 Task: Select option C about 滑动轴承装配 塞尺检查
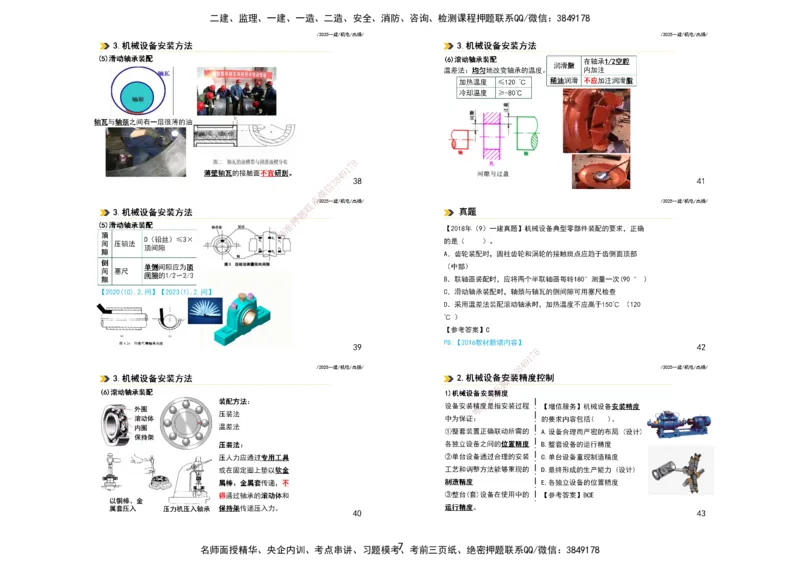pos(530,292)
